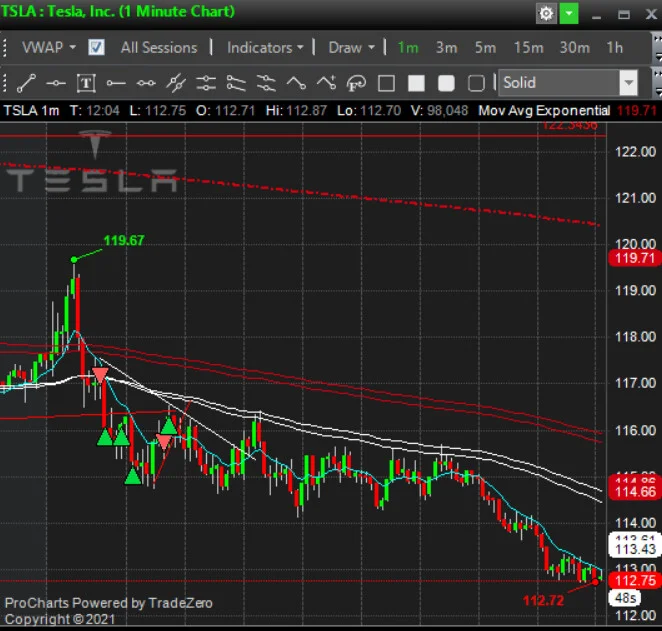Select the filled rectangle tool
Screen dimensions: 662x631
click(416, 83)
